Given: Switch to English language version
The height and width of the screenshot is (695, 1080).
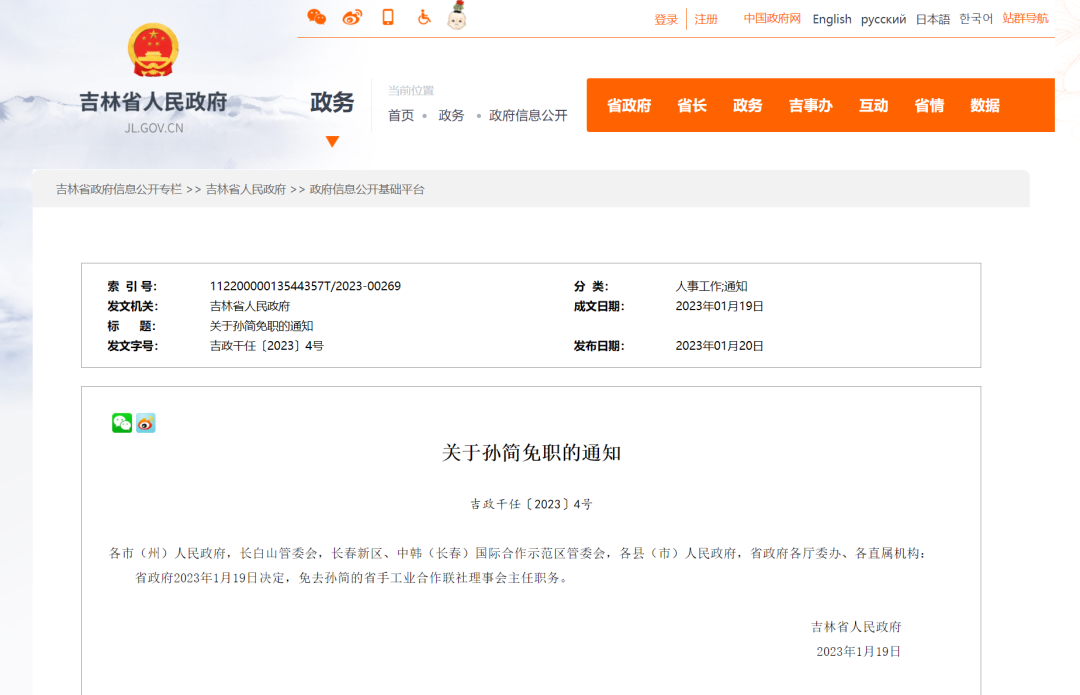Looking at the screenshot, I should coord(832,19).
